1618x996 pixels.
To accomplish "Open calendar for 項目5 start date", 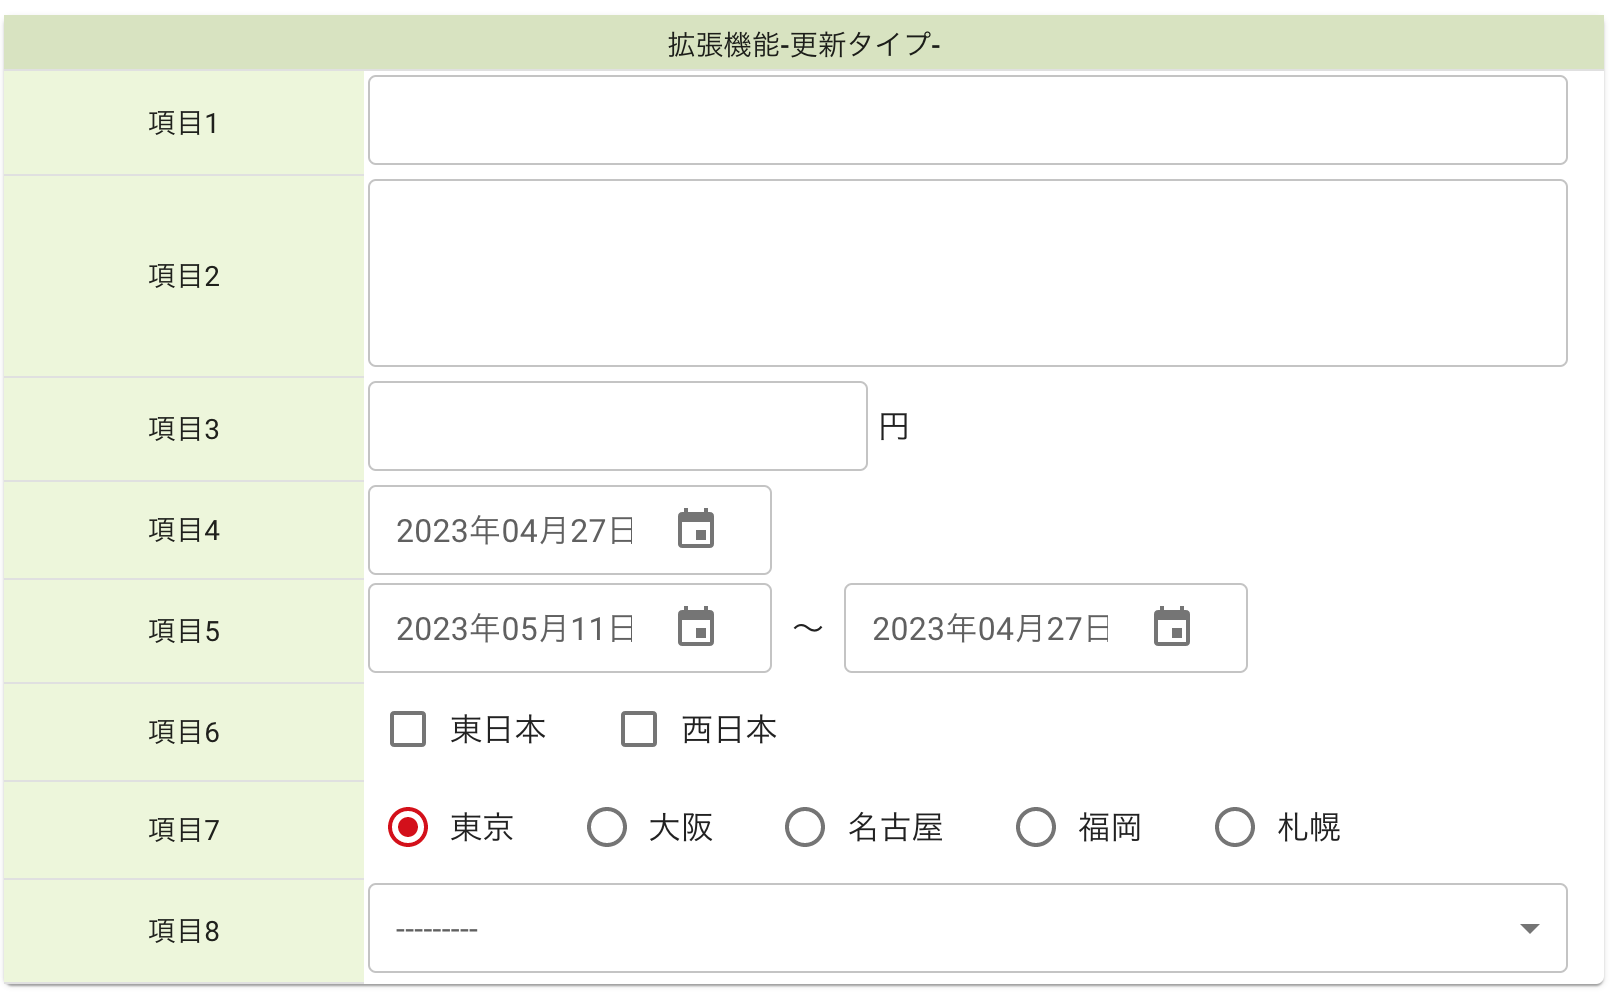I will (x=696, y=627).
